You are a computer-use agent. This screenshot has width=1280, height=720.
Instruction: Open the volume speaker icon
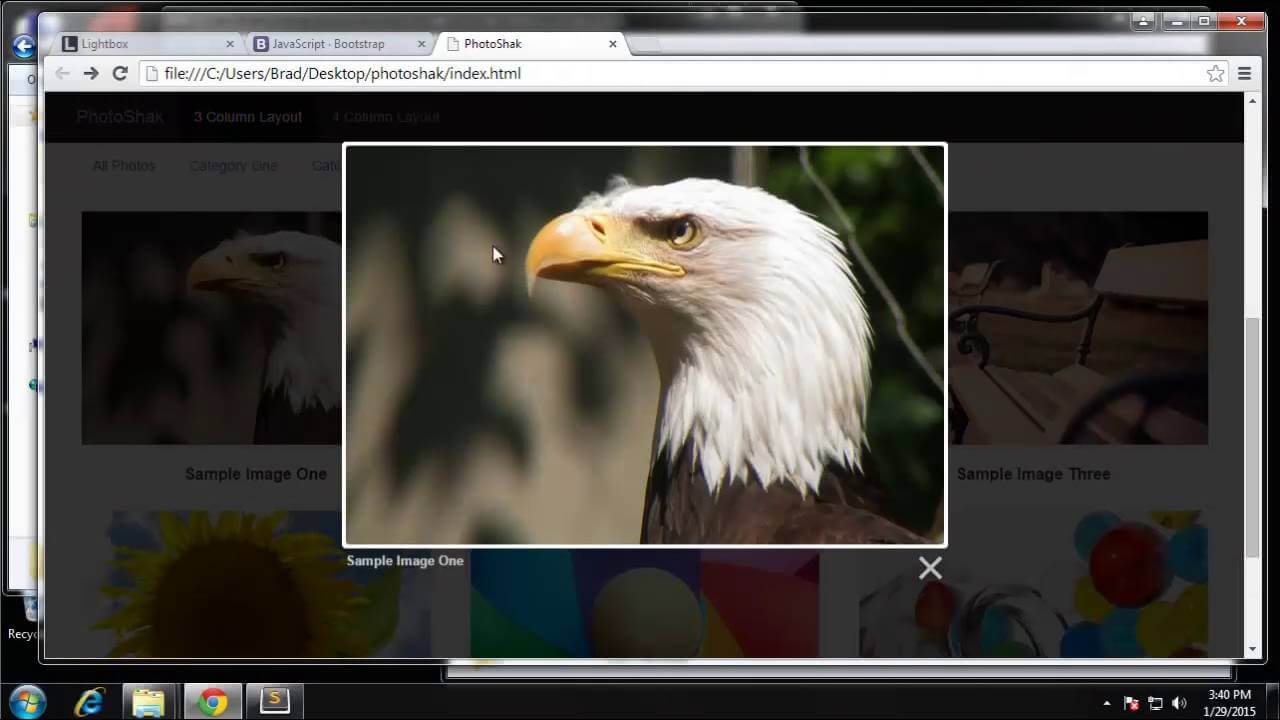(1179, 703)
